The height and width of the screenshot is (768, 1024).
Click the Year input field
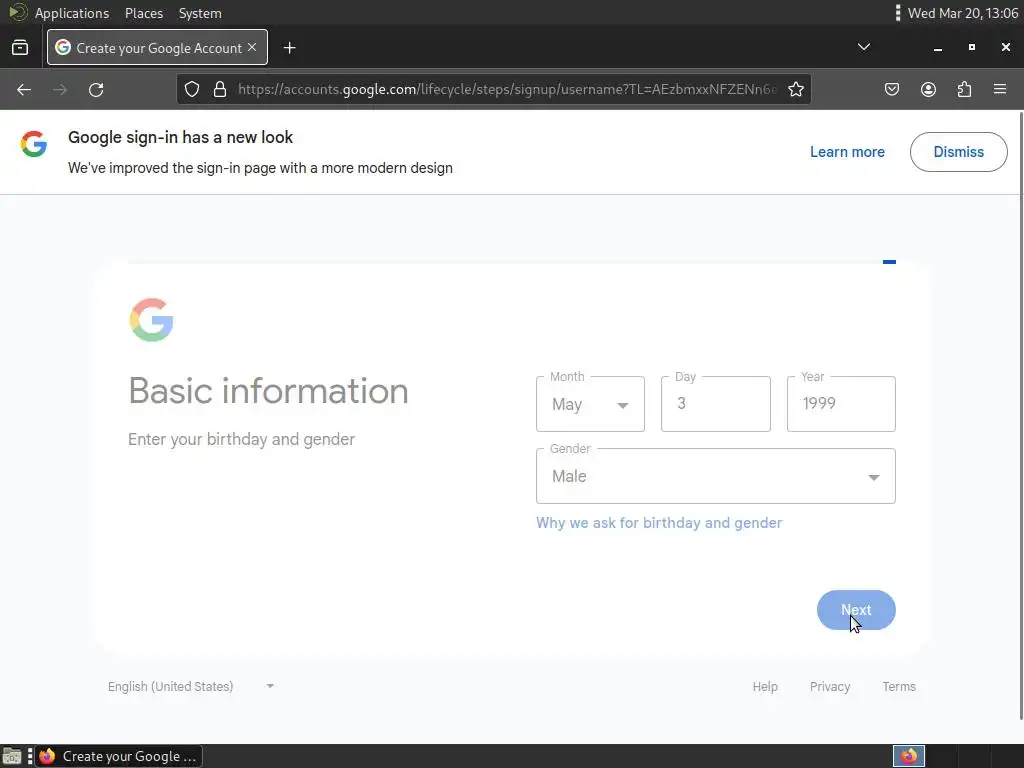pyautogui.click(x=841, y=404)
